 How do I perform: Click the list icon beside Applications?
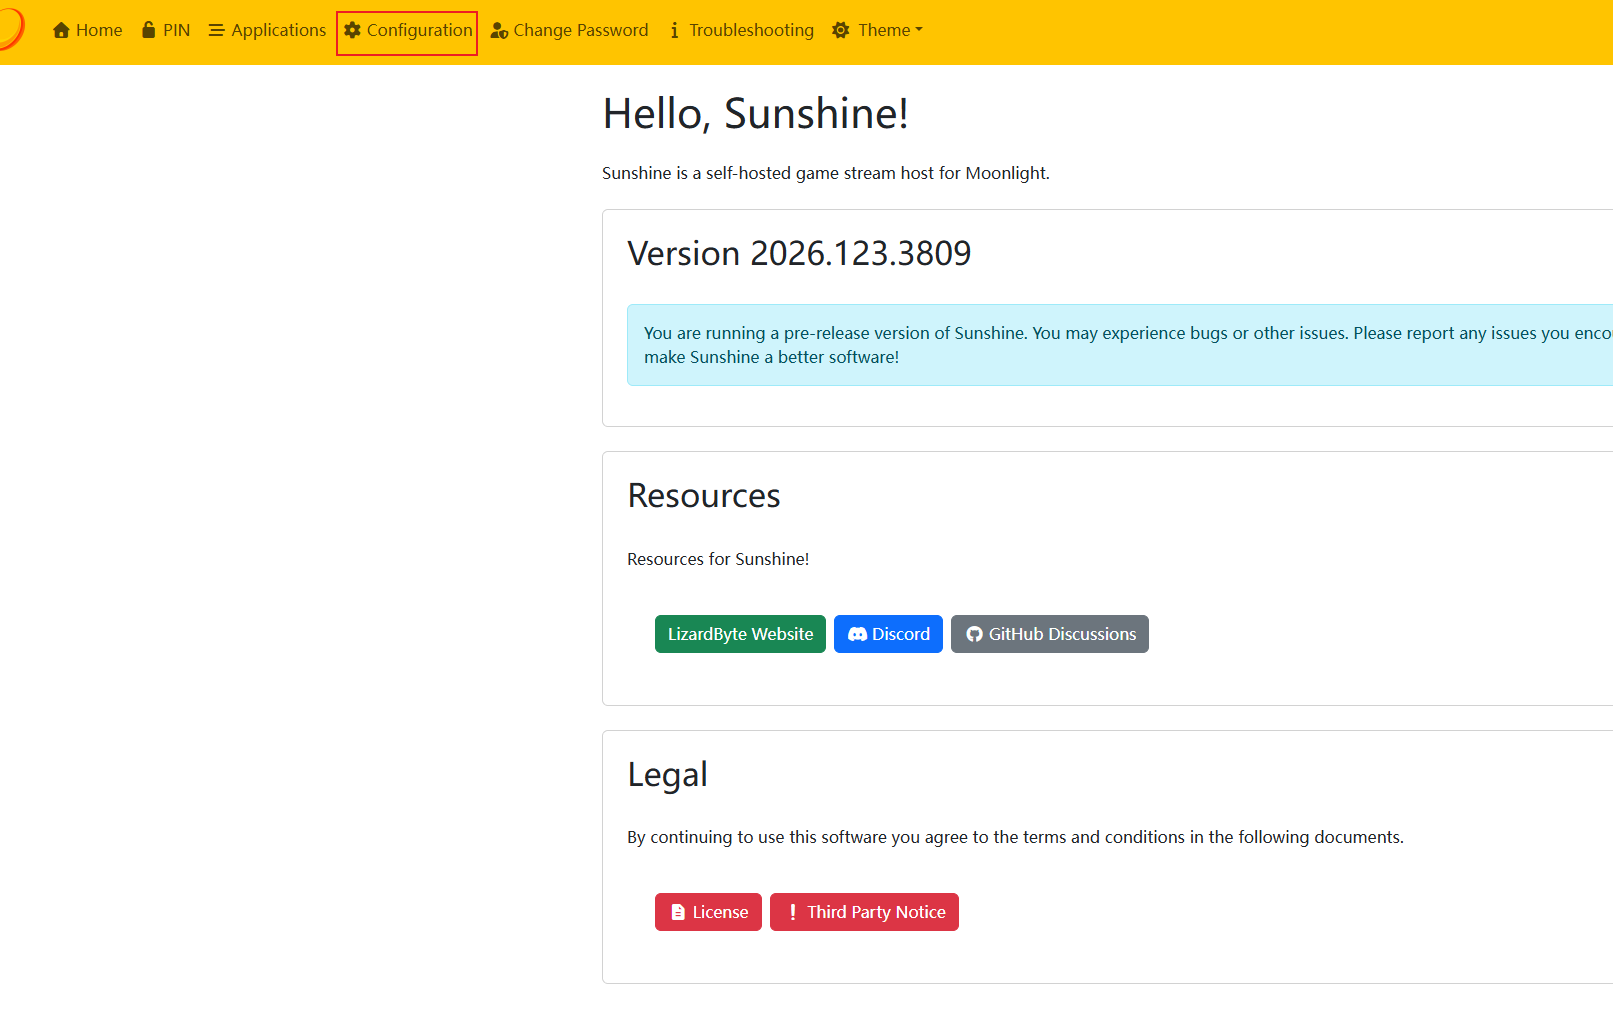216,30
